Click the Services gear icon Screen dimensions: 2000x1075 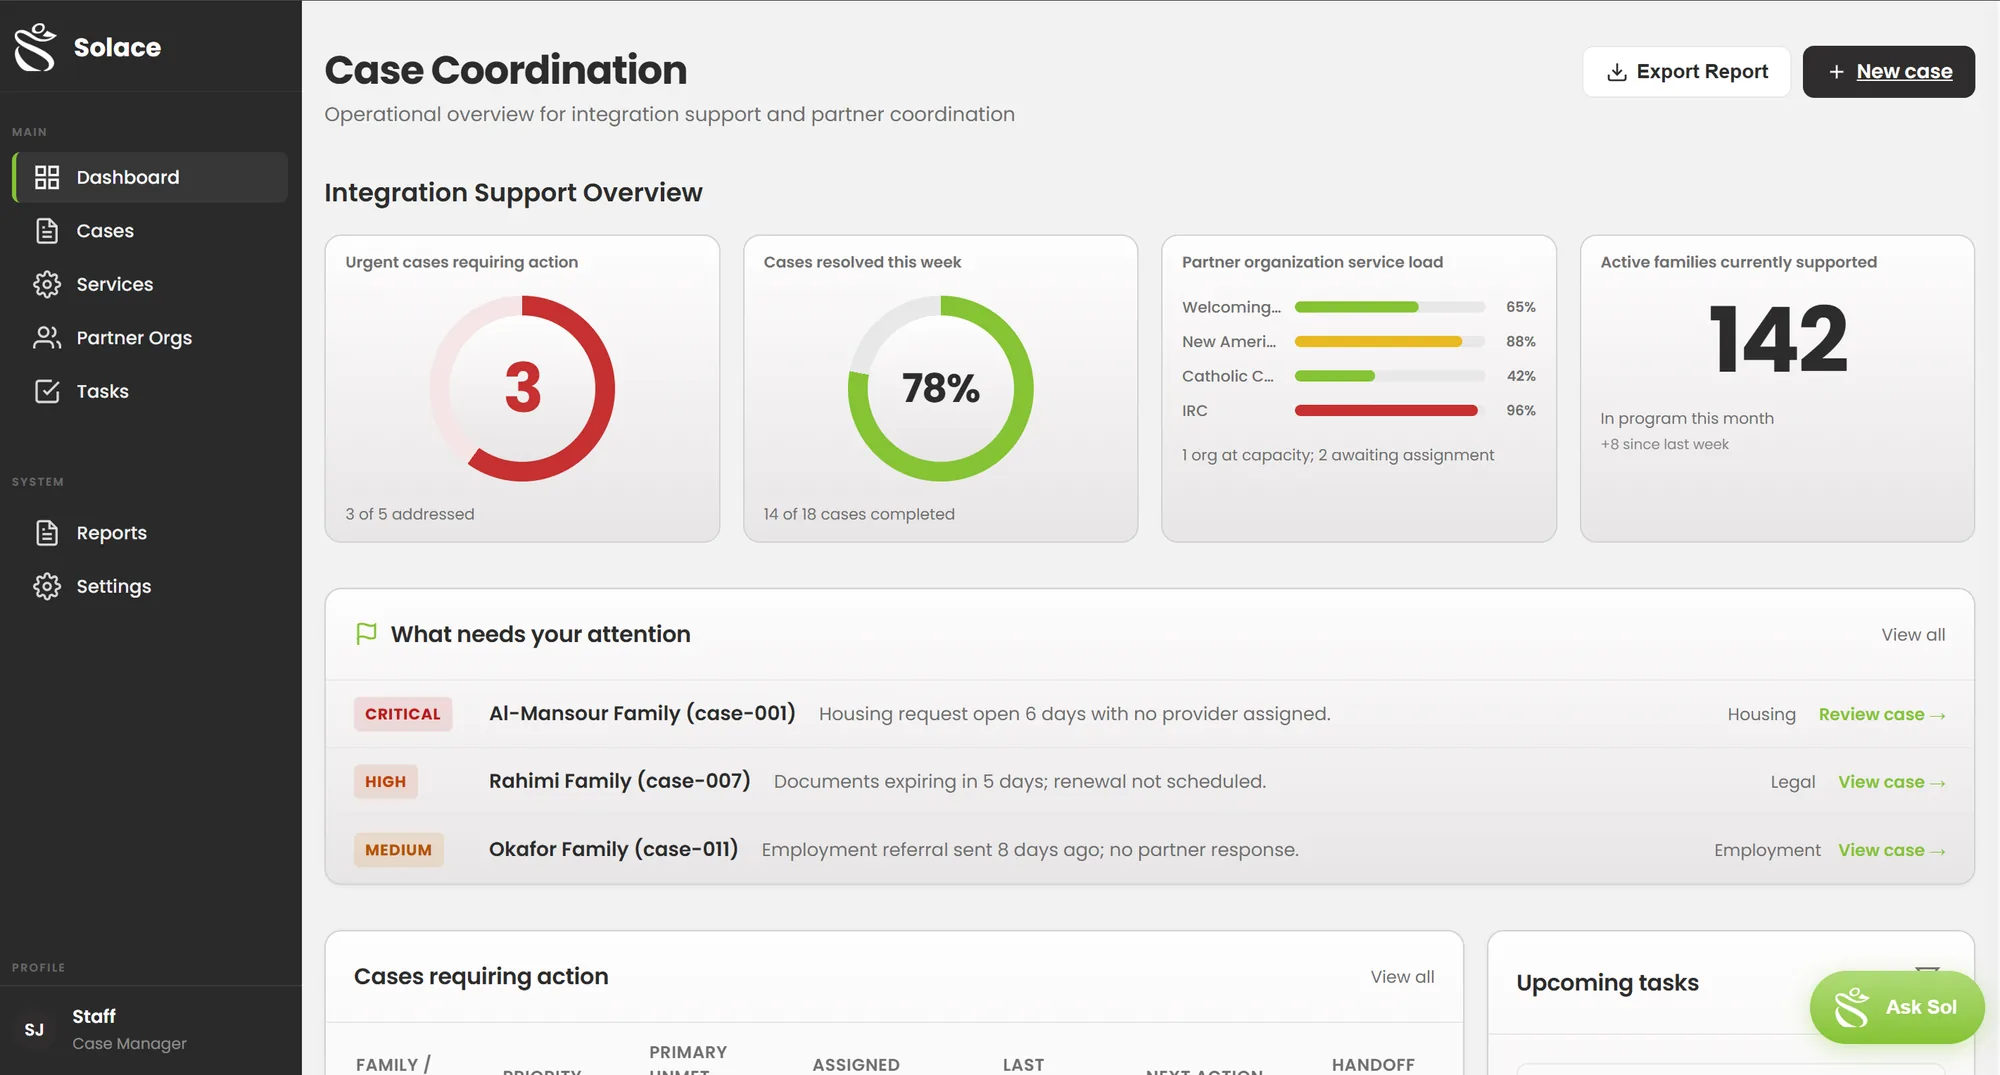(47, 284)
